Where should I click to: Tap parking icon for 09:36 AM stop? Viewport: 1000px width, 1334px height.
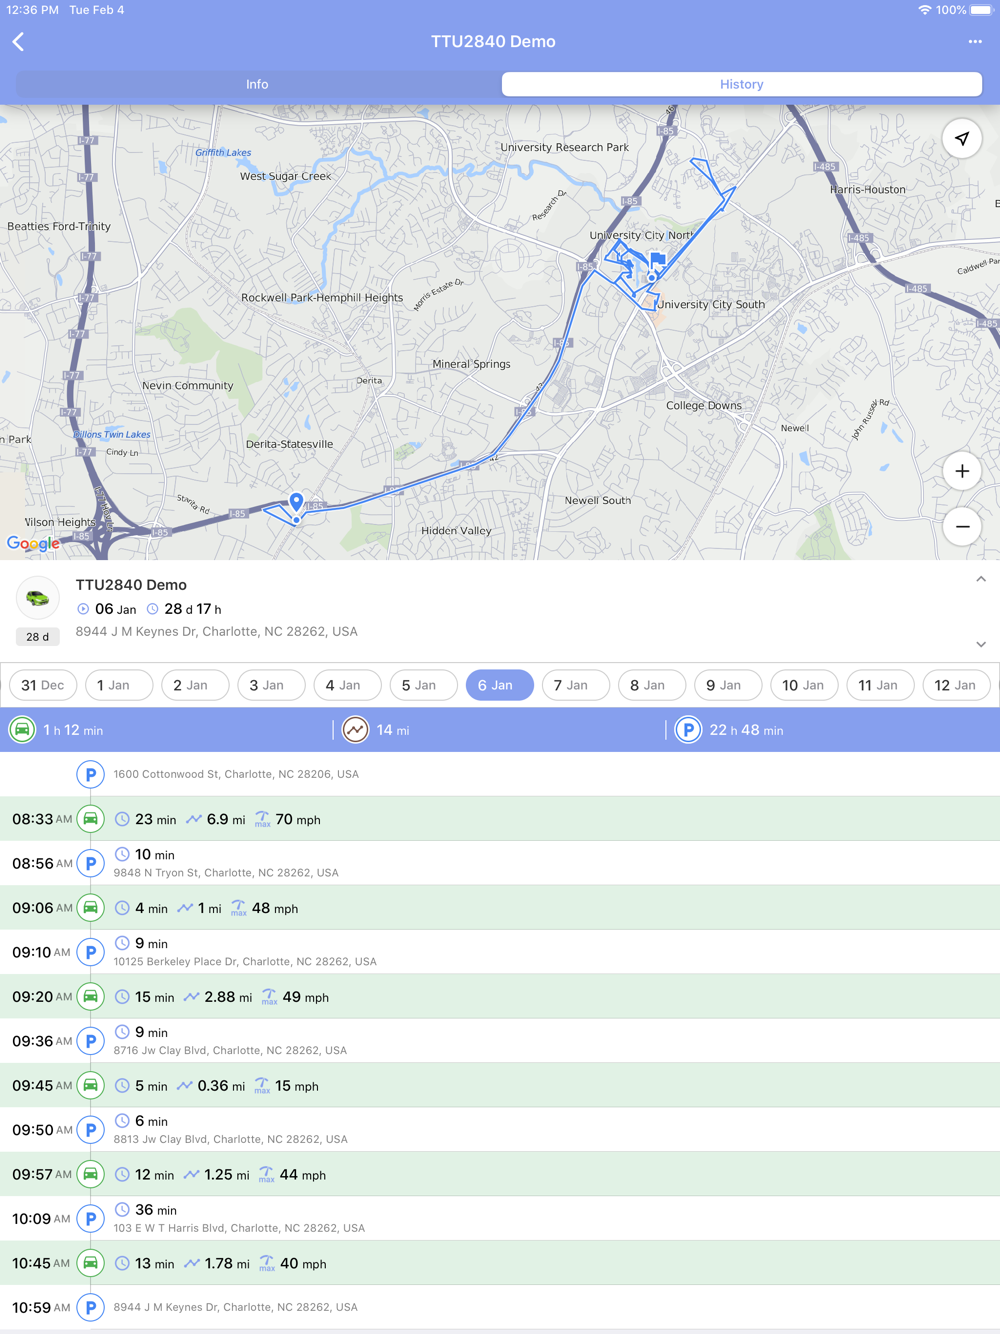90,1041
